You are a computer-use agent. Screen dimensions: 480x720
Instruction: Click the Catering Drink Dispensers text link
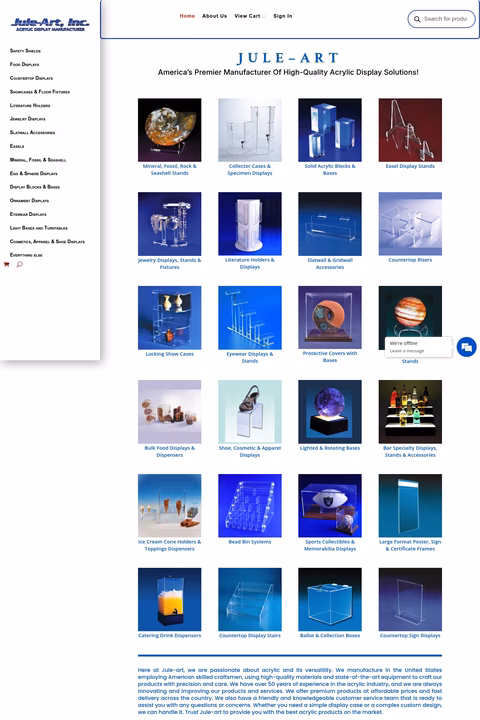pyautogui.click(x=169, y=636)
